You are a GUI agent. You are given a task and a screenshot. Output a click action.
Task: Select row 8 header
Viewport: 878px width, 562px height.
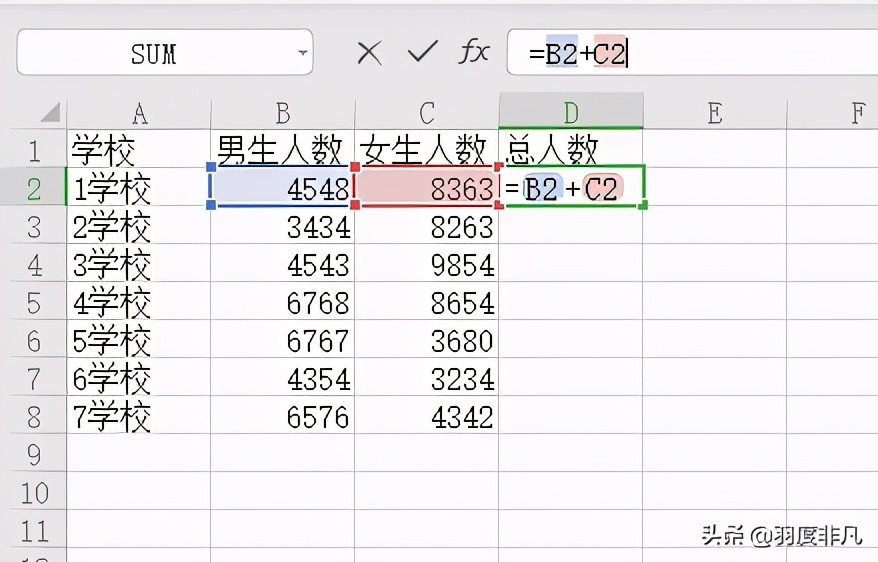coord(34,416)
